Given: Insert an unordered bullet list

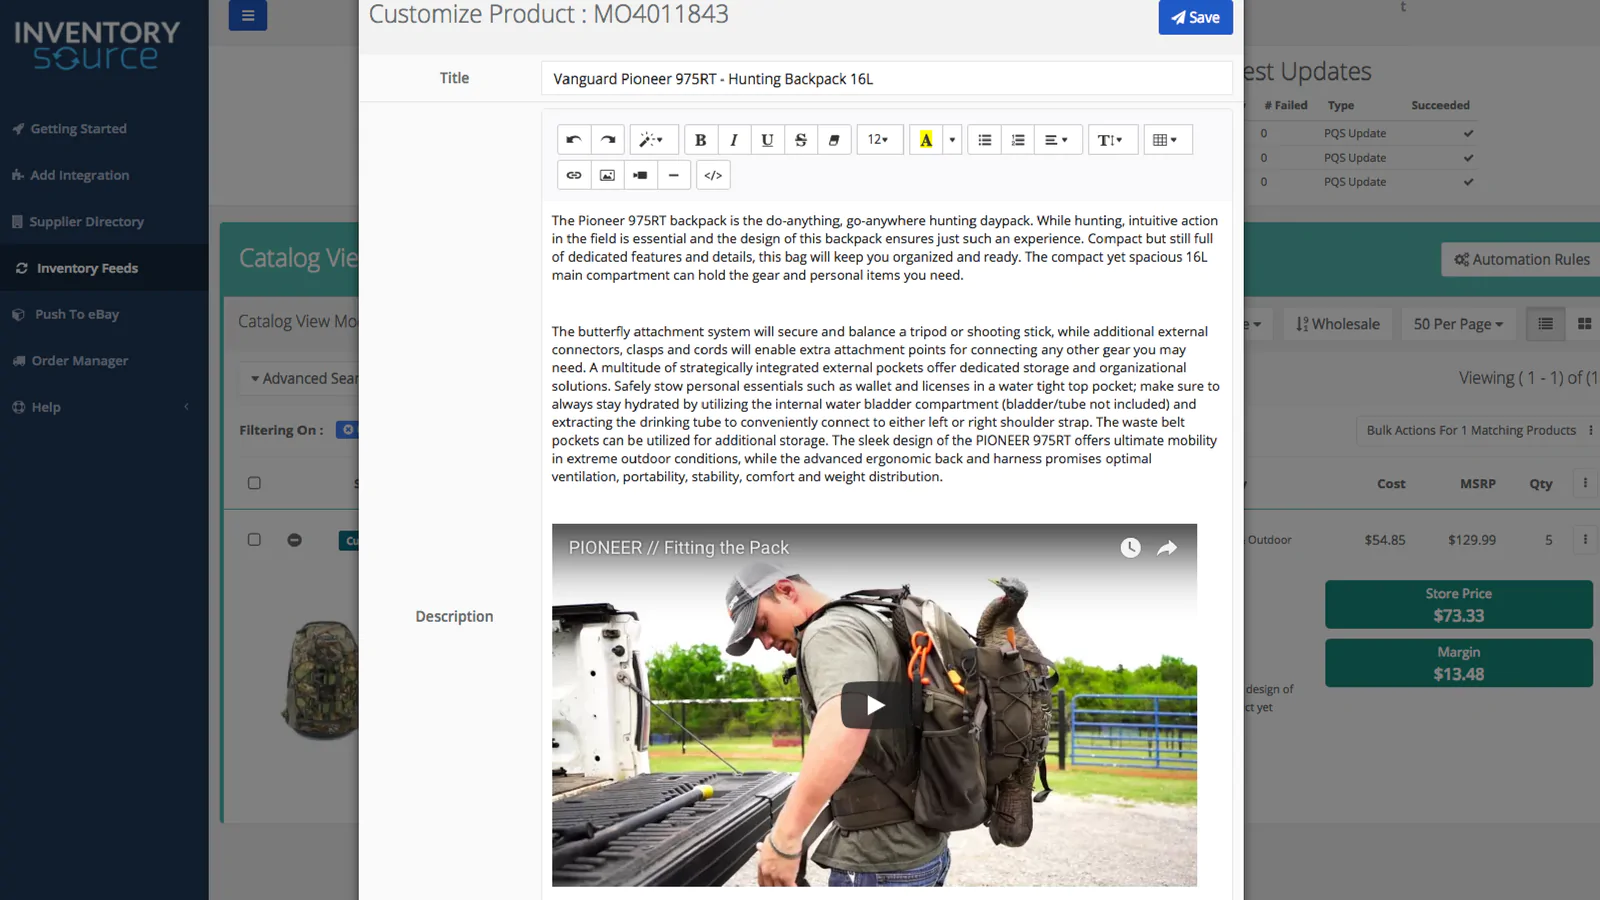Looking at the screenshot, I should [x=985, y=140].
